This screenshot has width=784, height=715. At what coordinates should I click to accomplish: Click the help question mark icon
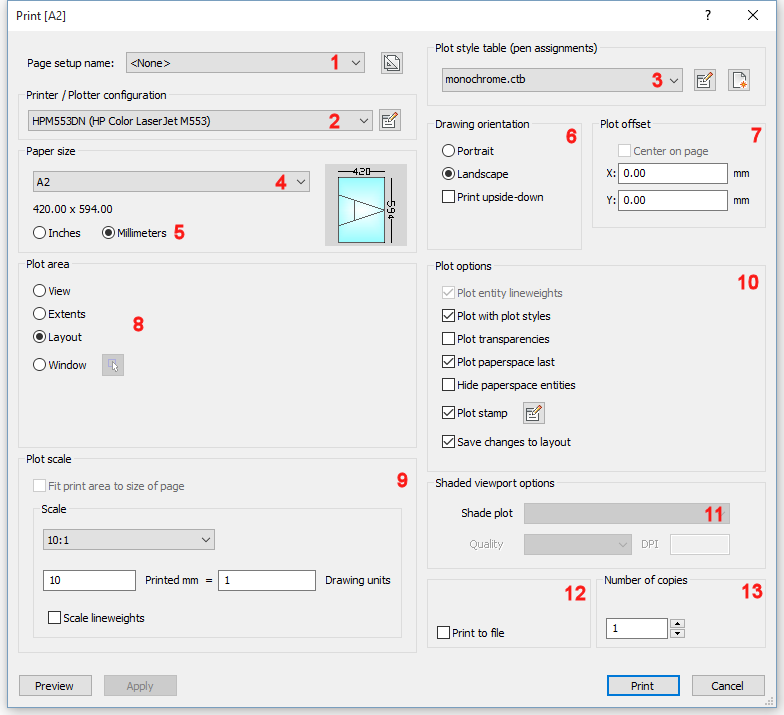pos(708,15)
